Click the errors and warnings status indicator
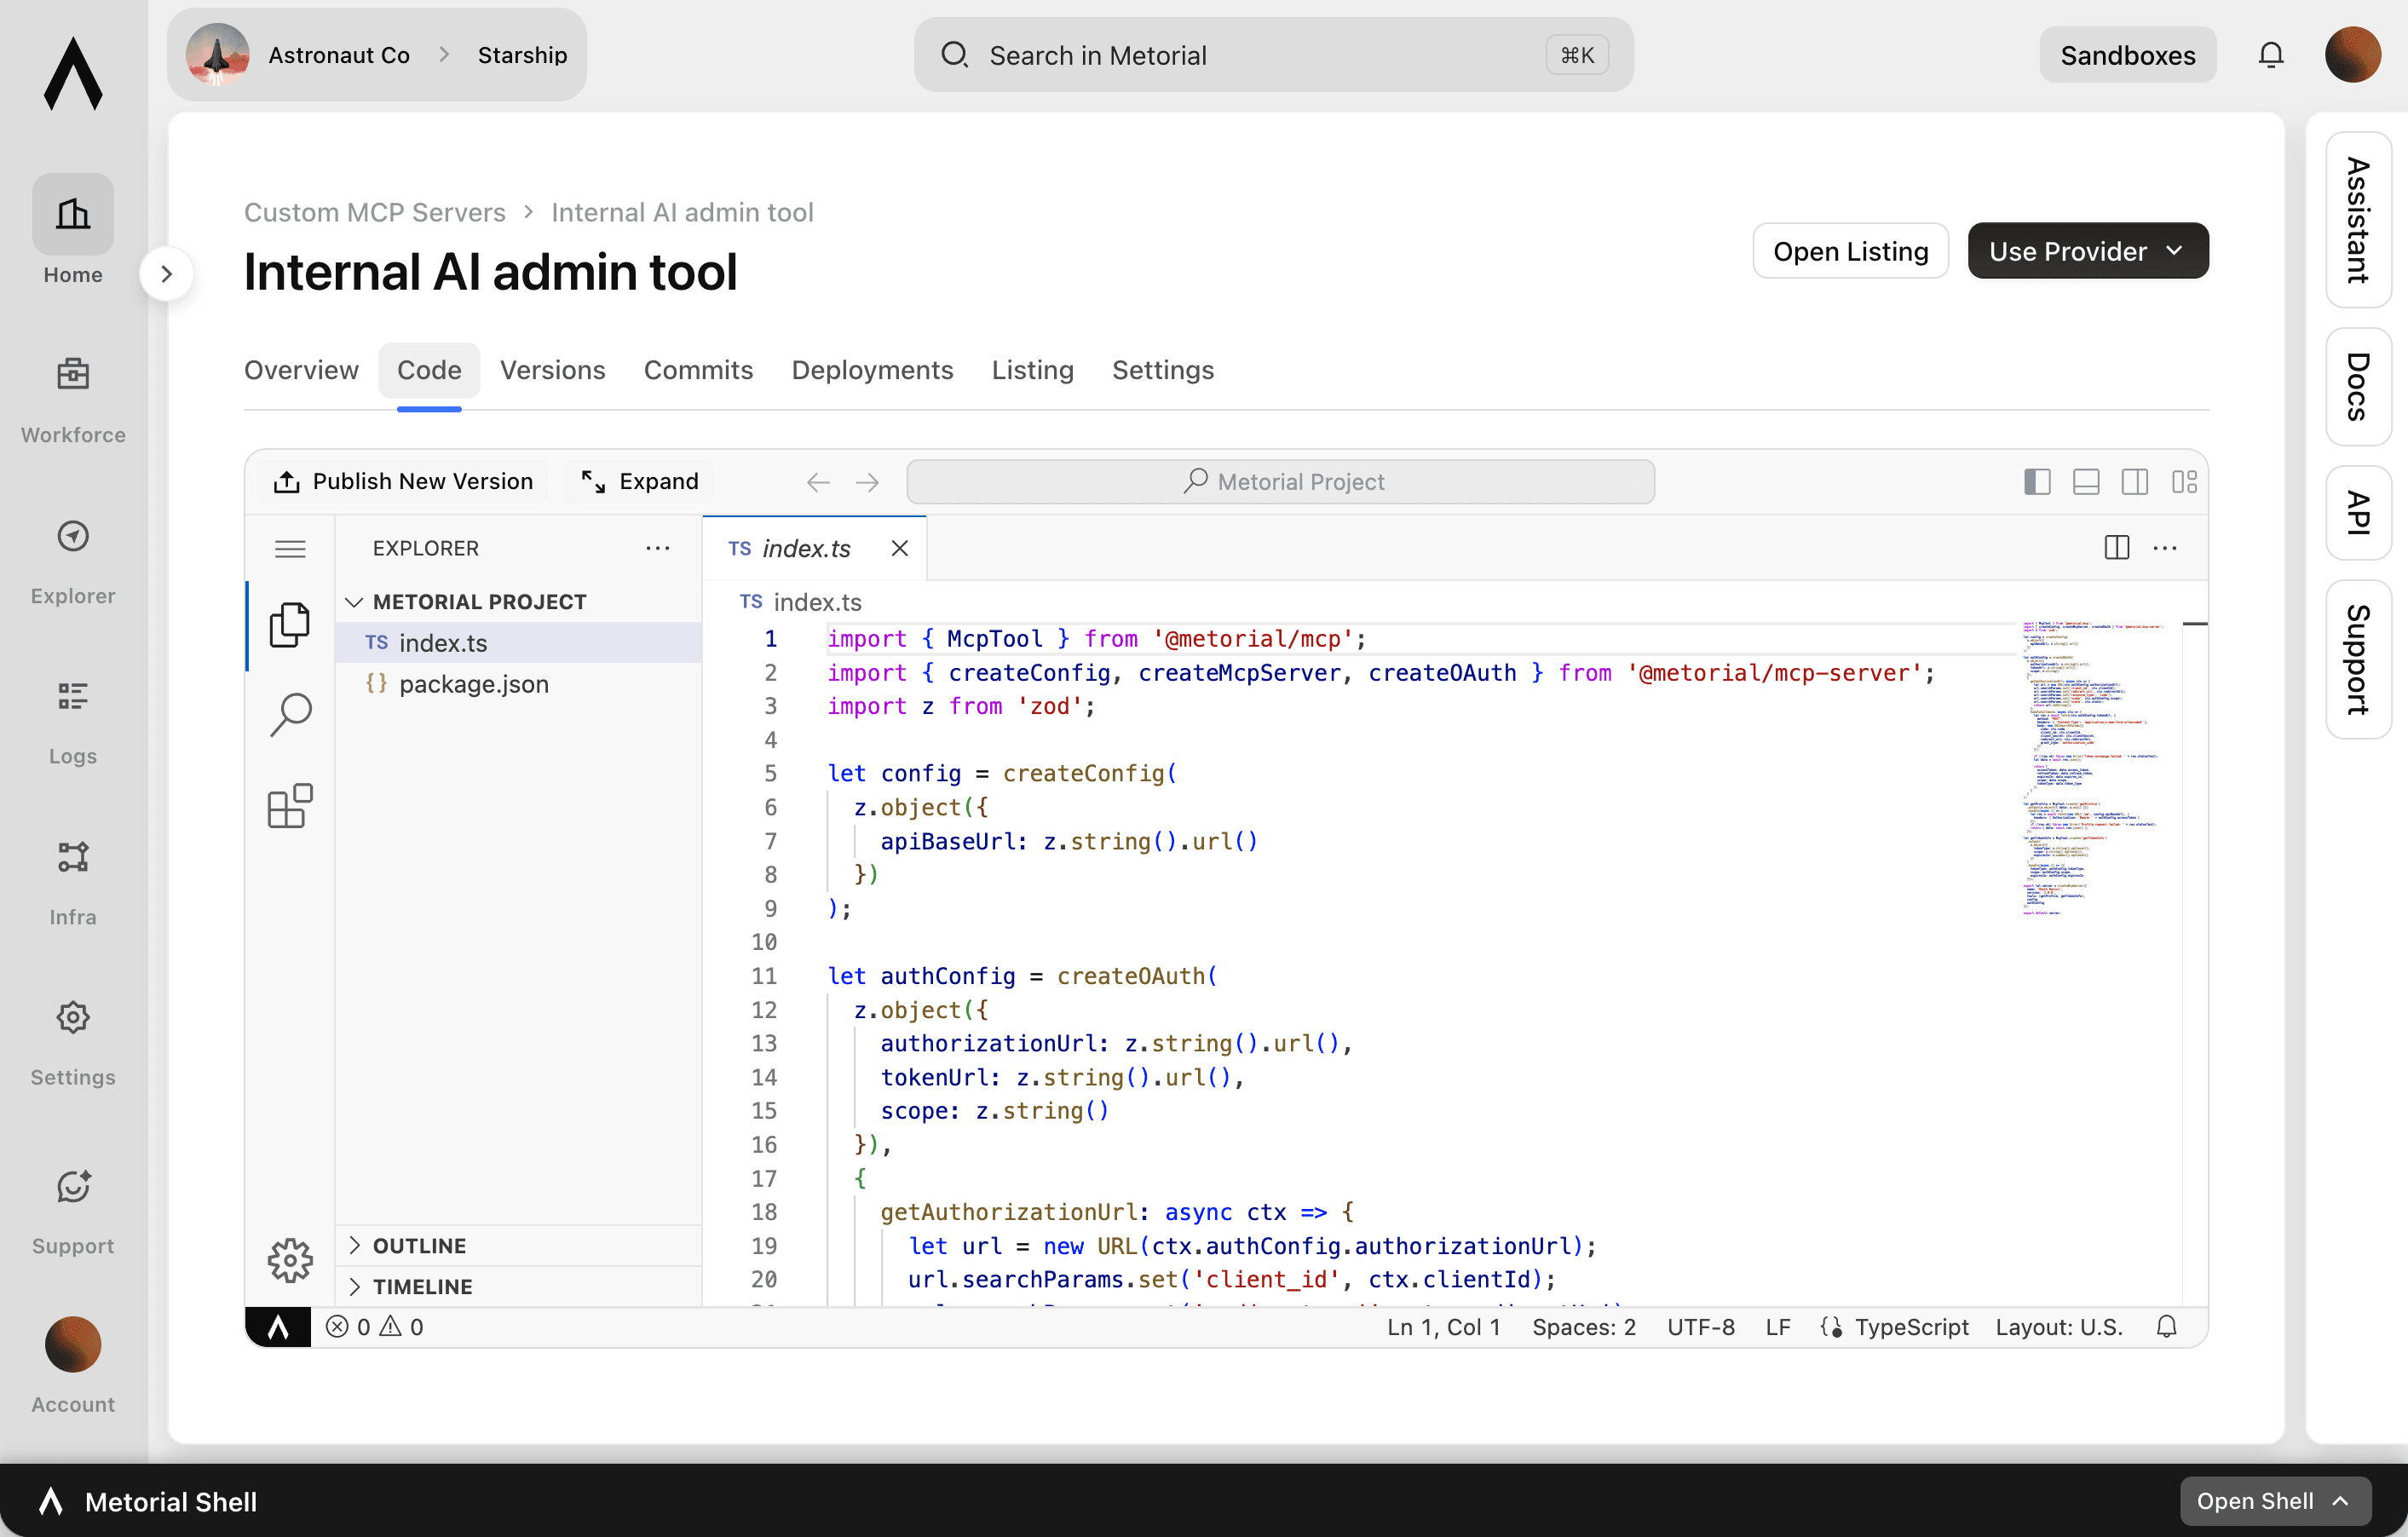The image size is (2408, 1537). (374, 1327)
